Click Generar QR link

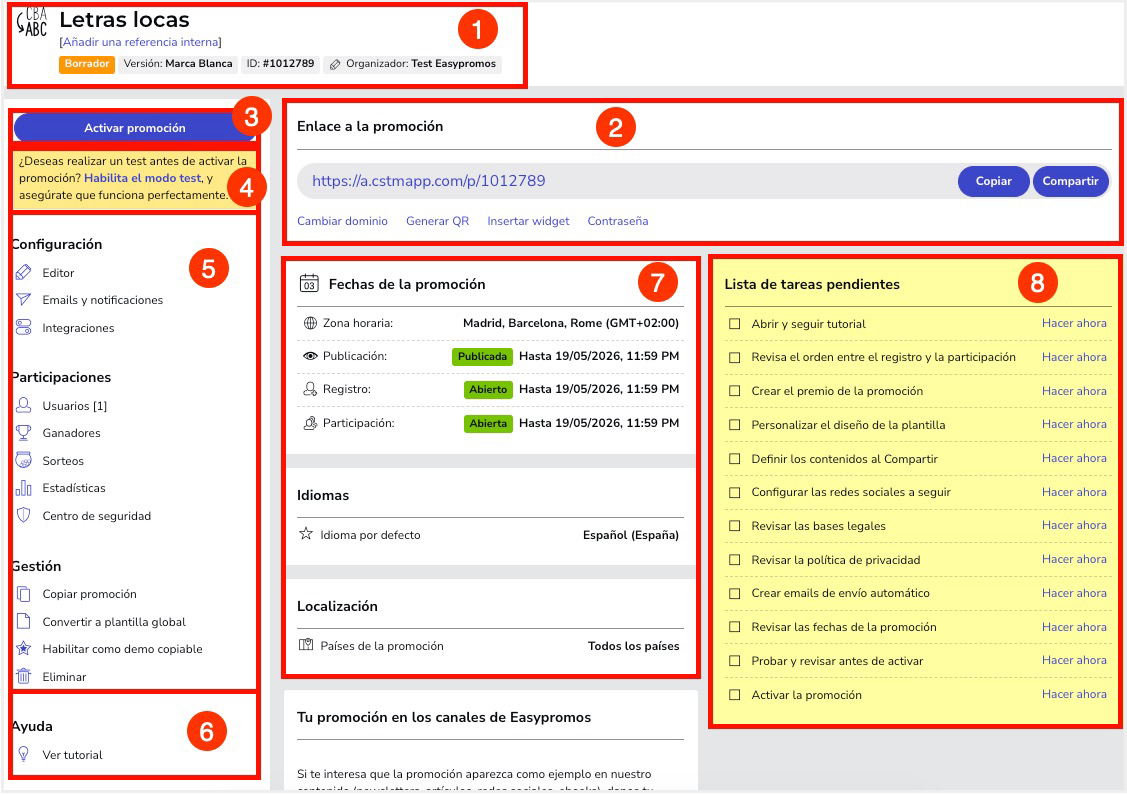pos(438,221)
